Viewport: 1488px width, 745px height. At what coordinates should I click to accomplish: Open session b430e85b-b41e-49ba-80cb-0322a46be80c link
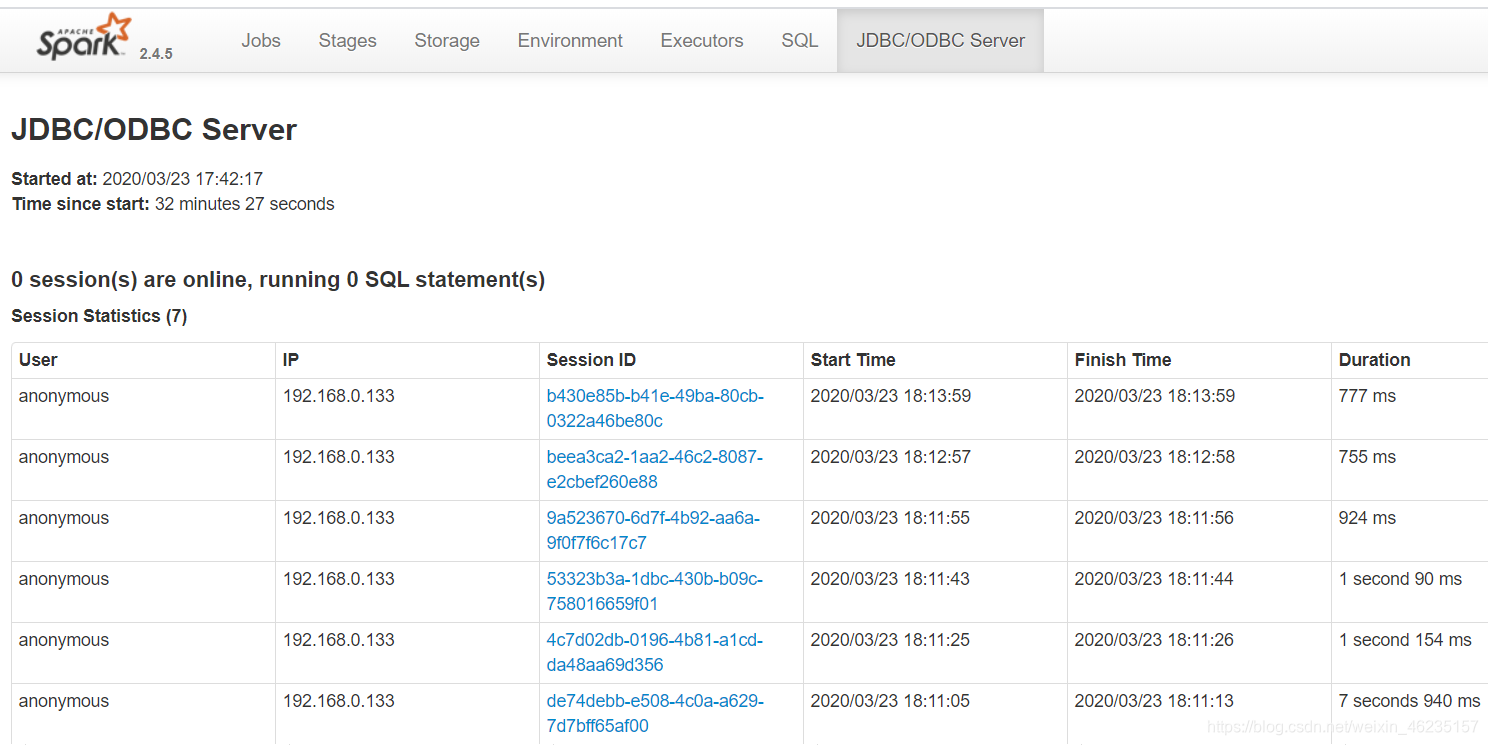[x=655, y=408]
